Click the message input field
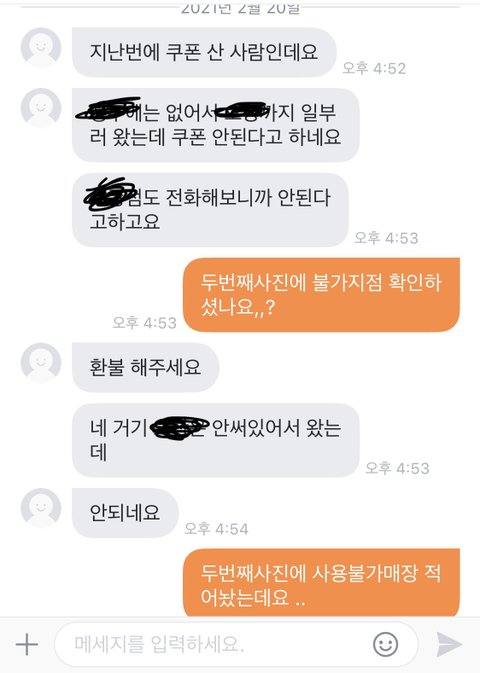This screenshot has height=673, width=480. [236, 644]
